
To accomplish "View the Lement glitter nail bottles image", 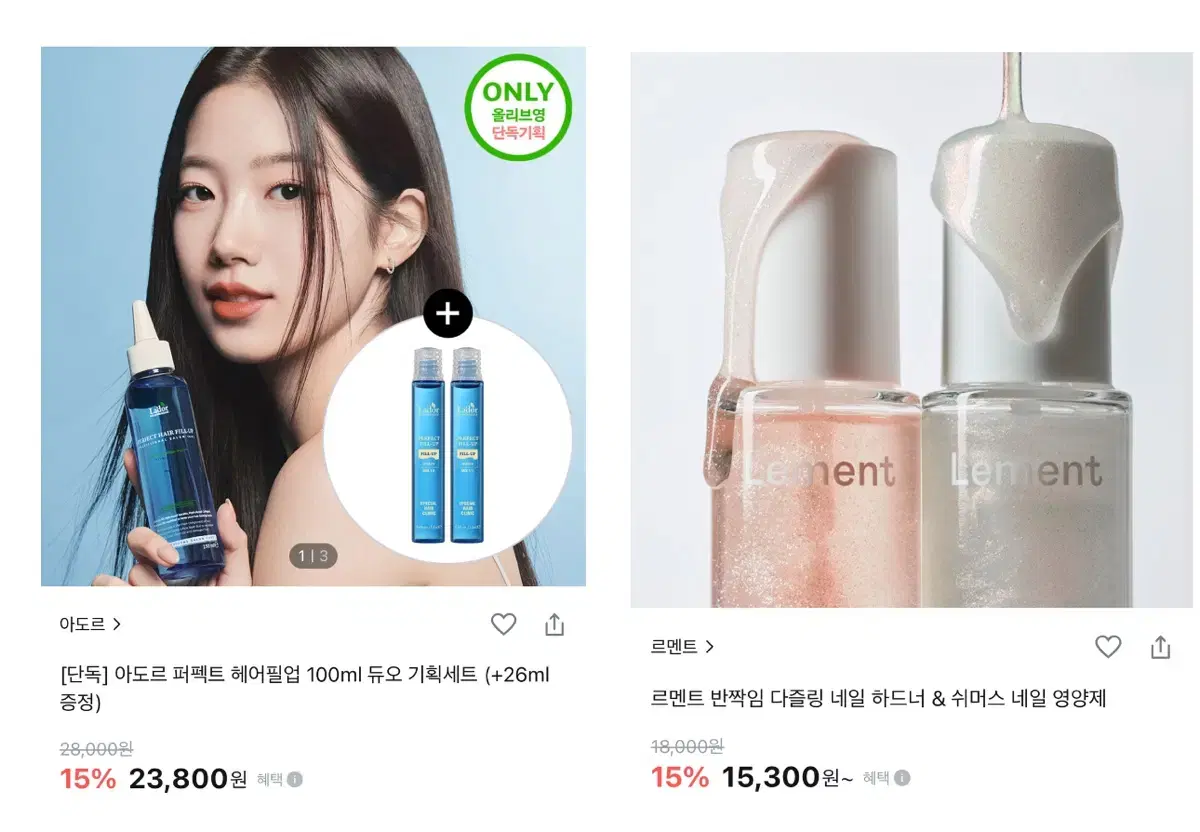I will 911,330.
